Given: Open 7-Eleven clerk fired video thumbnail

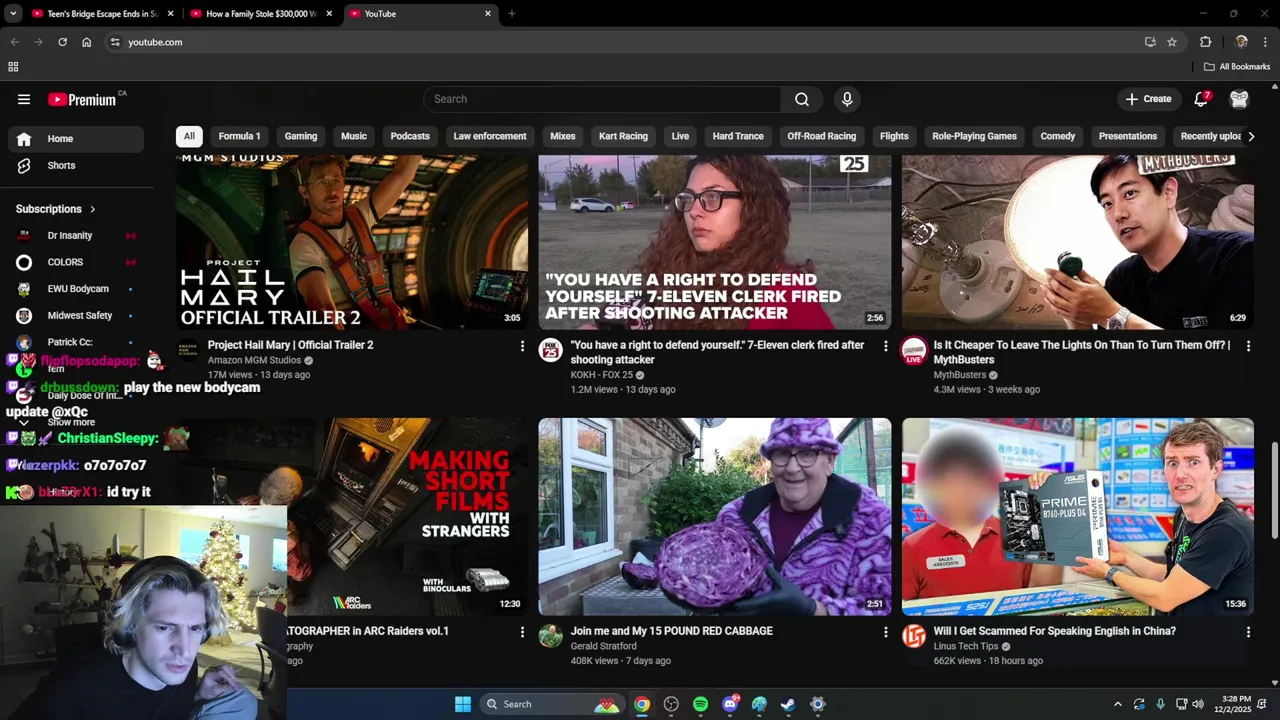Looking at the screenshot, I should (715, 242).
